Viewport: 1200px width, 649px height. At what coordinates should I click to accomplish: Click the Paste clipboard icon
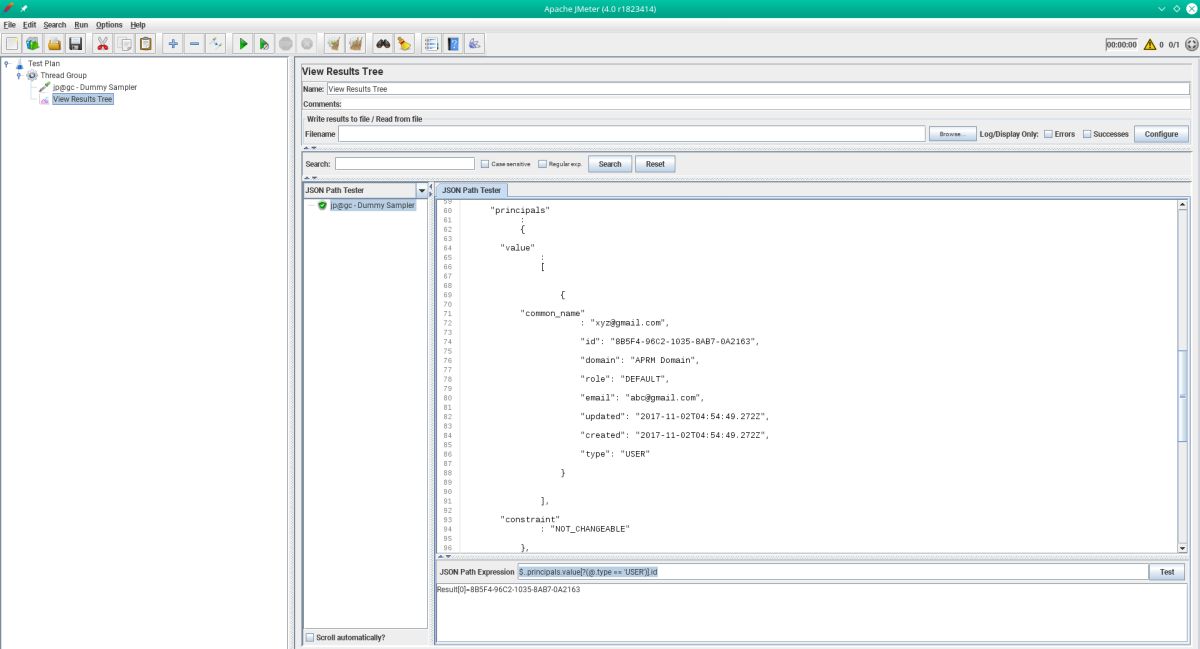pos(146,43)
